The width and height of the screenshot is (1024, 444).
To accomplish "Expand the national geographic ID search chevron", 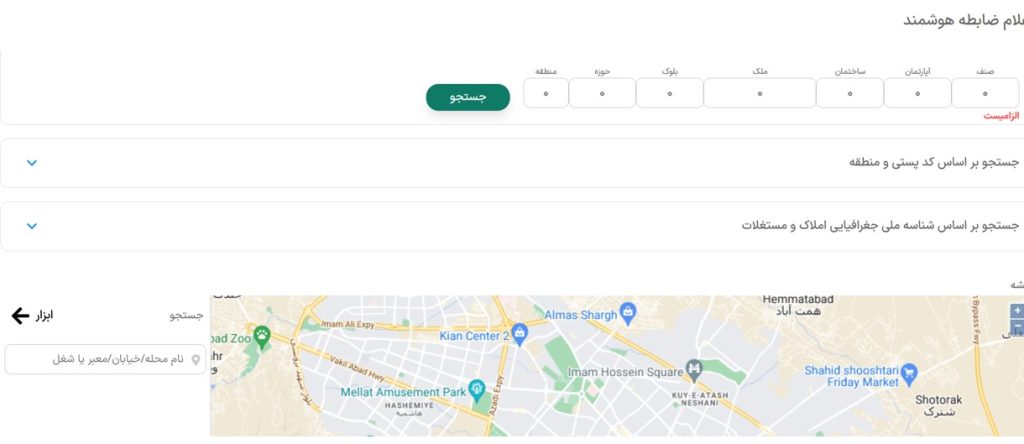I will coord(31,226).
